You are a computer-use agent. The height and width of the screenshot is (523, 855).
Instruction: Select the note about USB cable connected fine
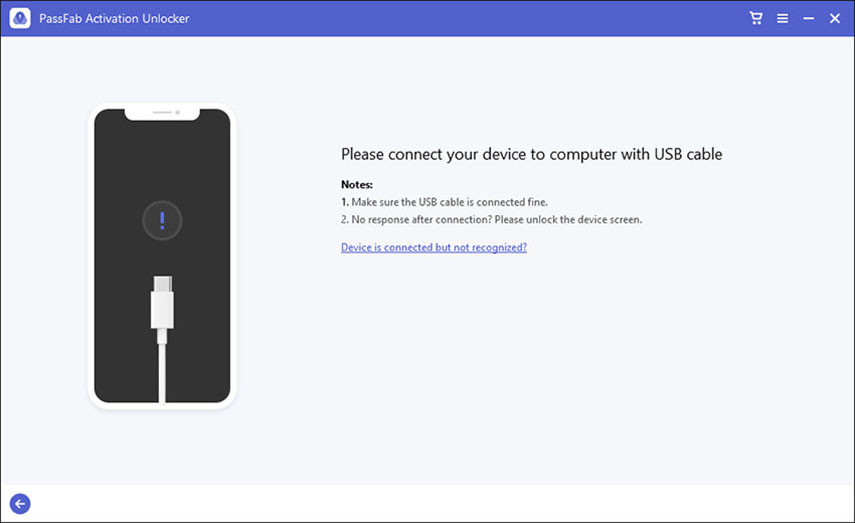pos(444,202)
